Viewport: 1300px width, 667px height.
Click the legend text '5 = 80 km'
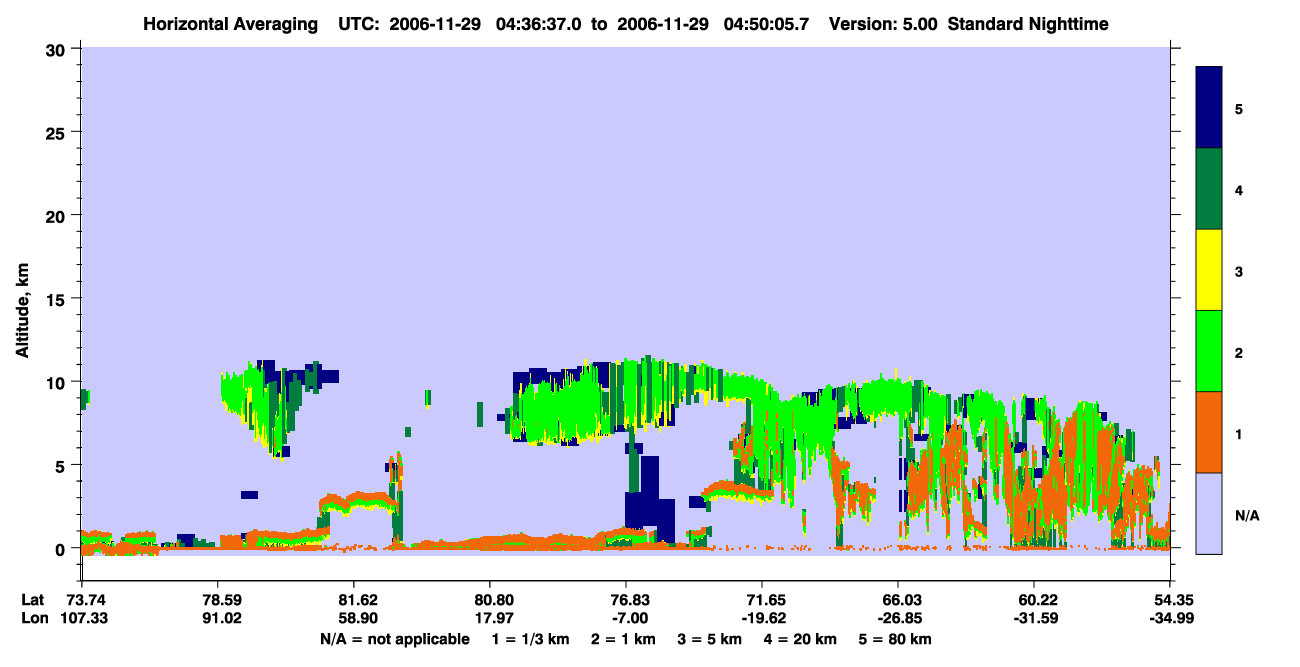pos(895,639)
